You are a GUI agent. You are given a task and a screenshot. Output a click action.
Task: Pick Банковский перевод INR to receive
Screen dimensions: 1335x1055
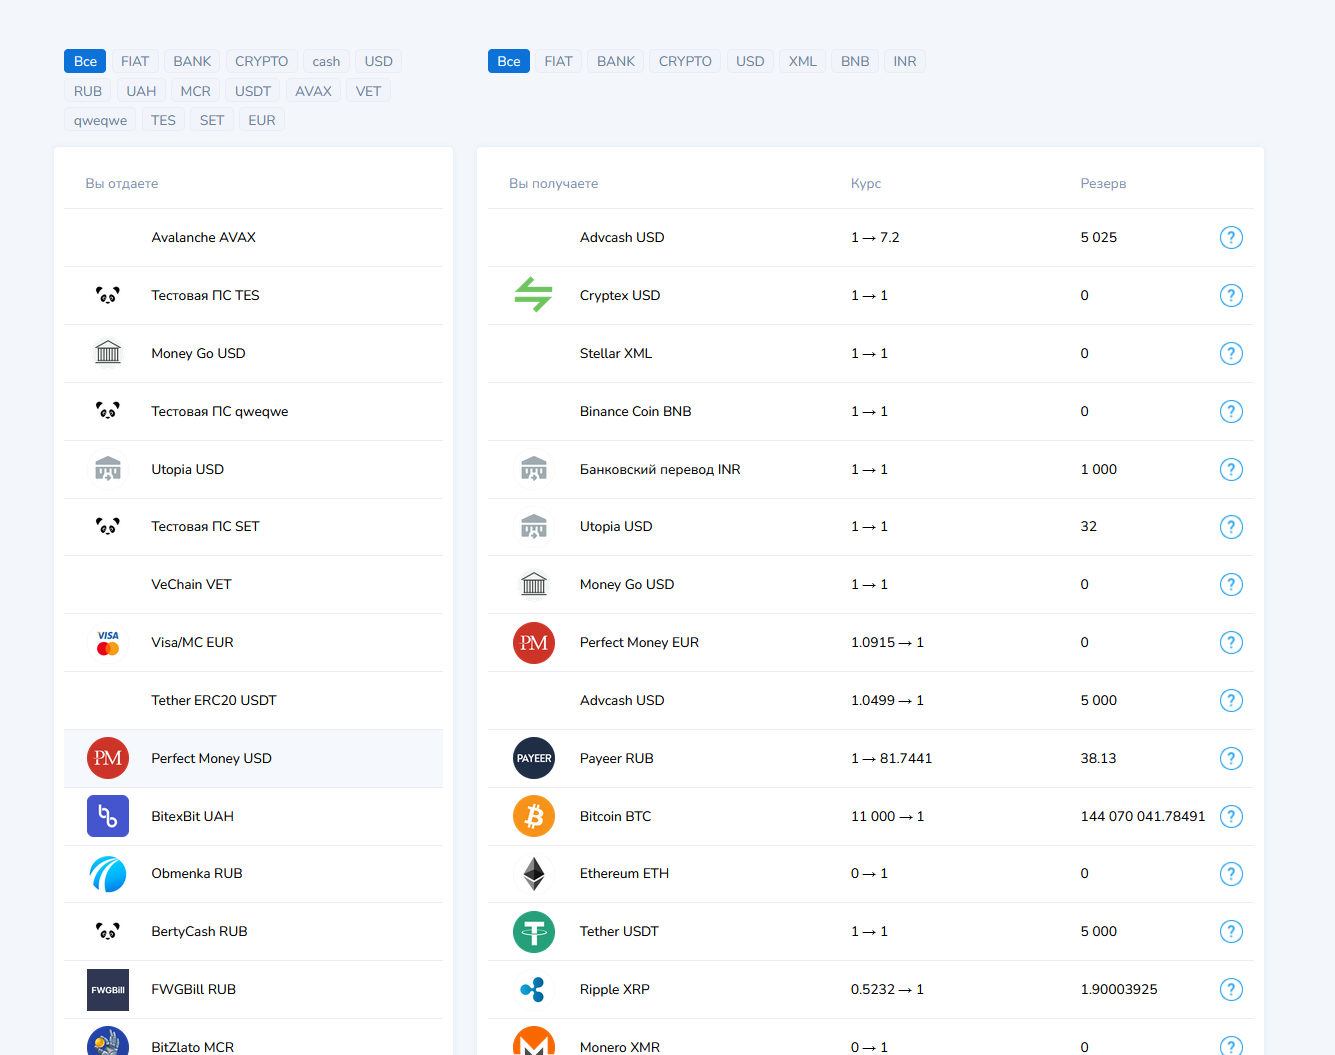pos(660,469)
